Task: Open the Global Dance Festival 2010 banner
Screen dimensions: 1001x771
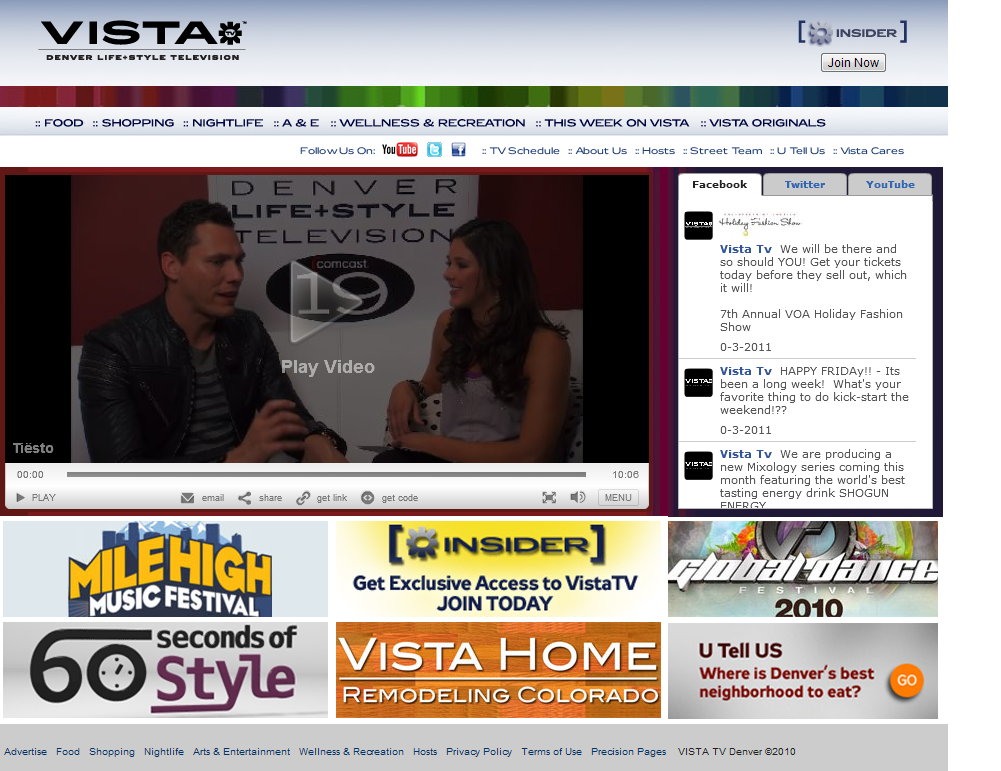Action: click(x=803, y=569)
